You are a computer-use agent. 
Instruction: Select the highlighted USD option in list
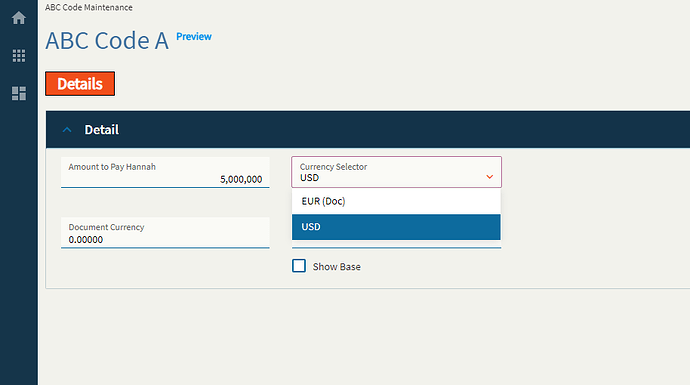click(396, 227)
